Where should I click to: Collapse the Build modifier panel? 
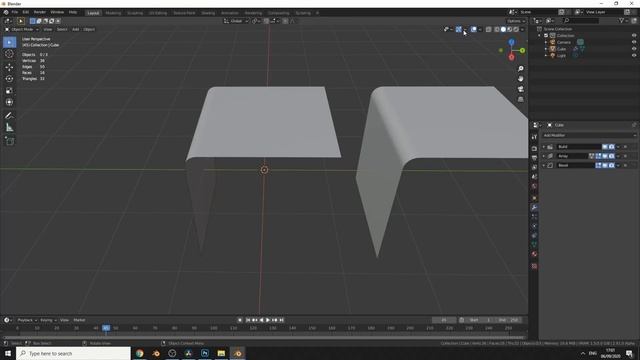click(544, 147)
